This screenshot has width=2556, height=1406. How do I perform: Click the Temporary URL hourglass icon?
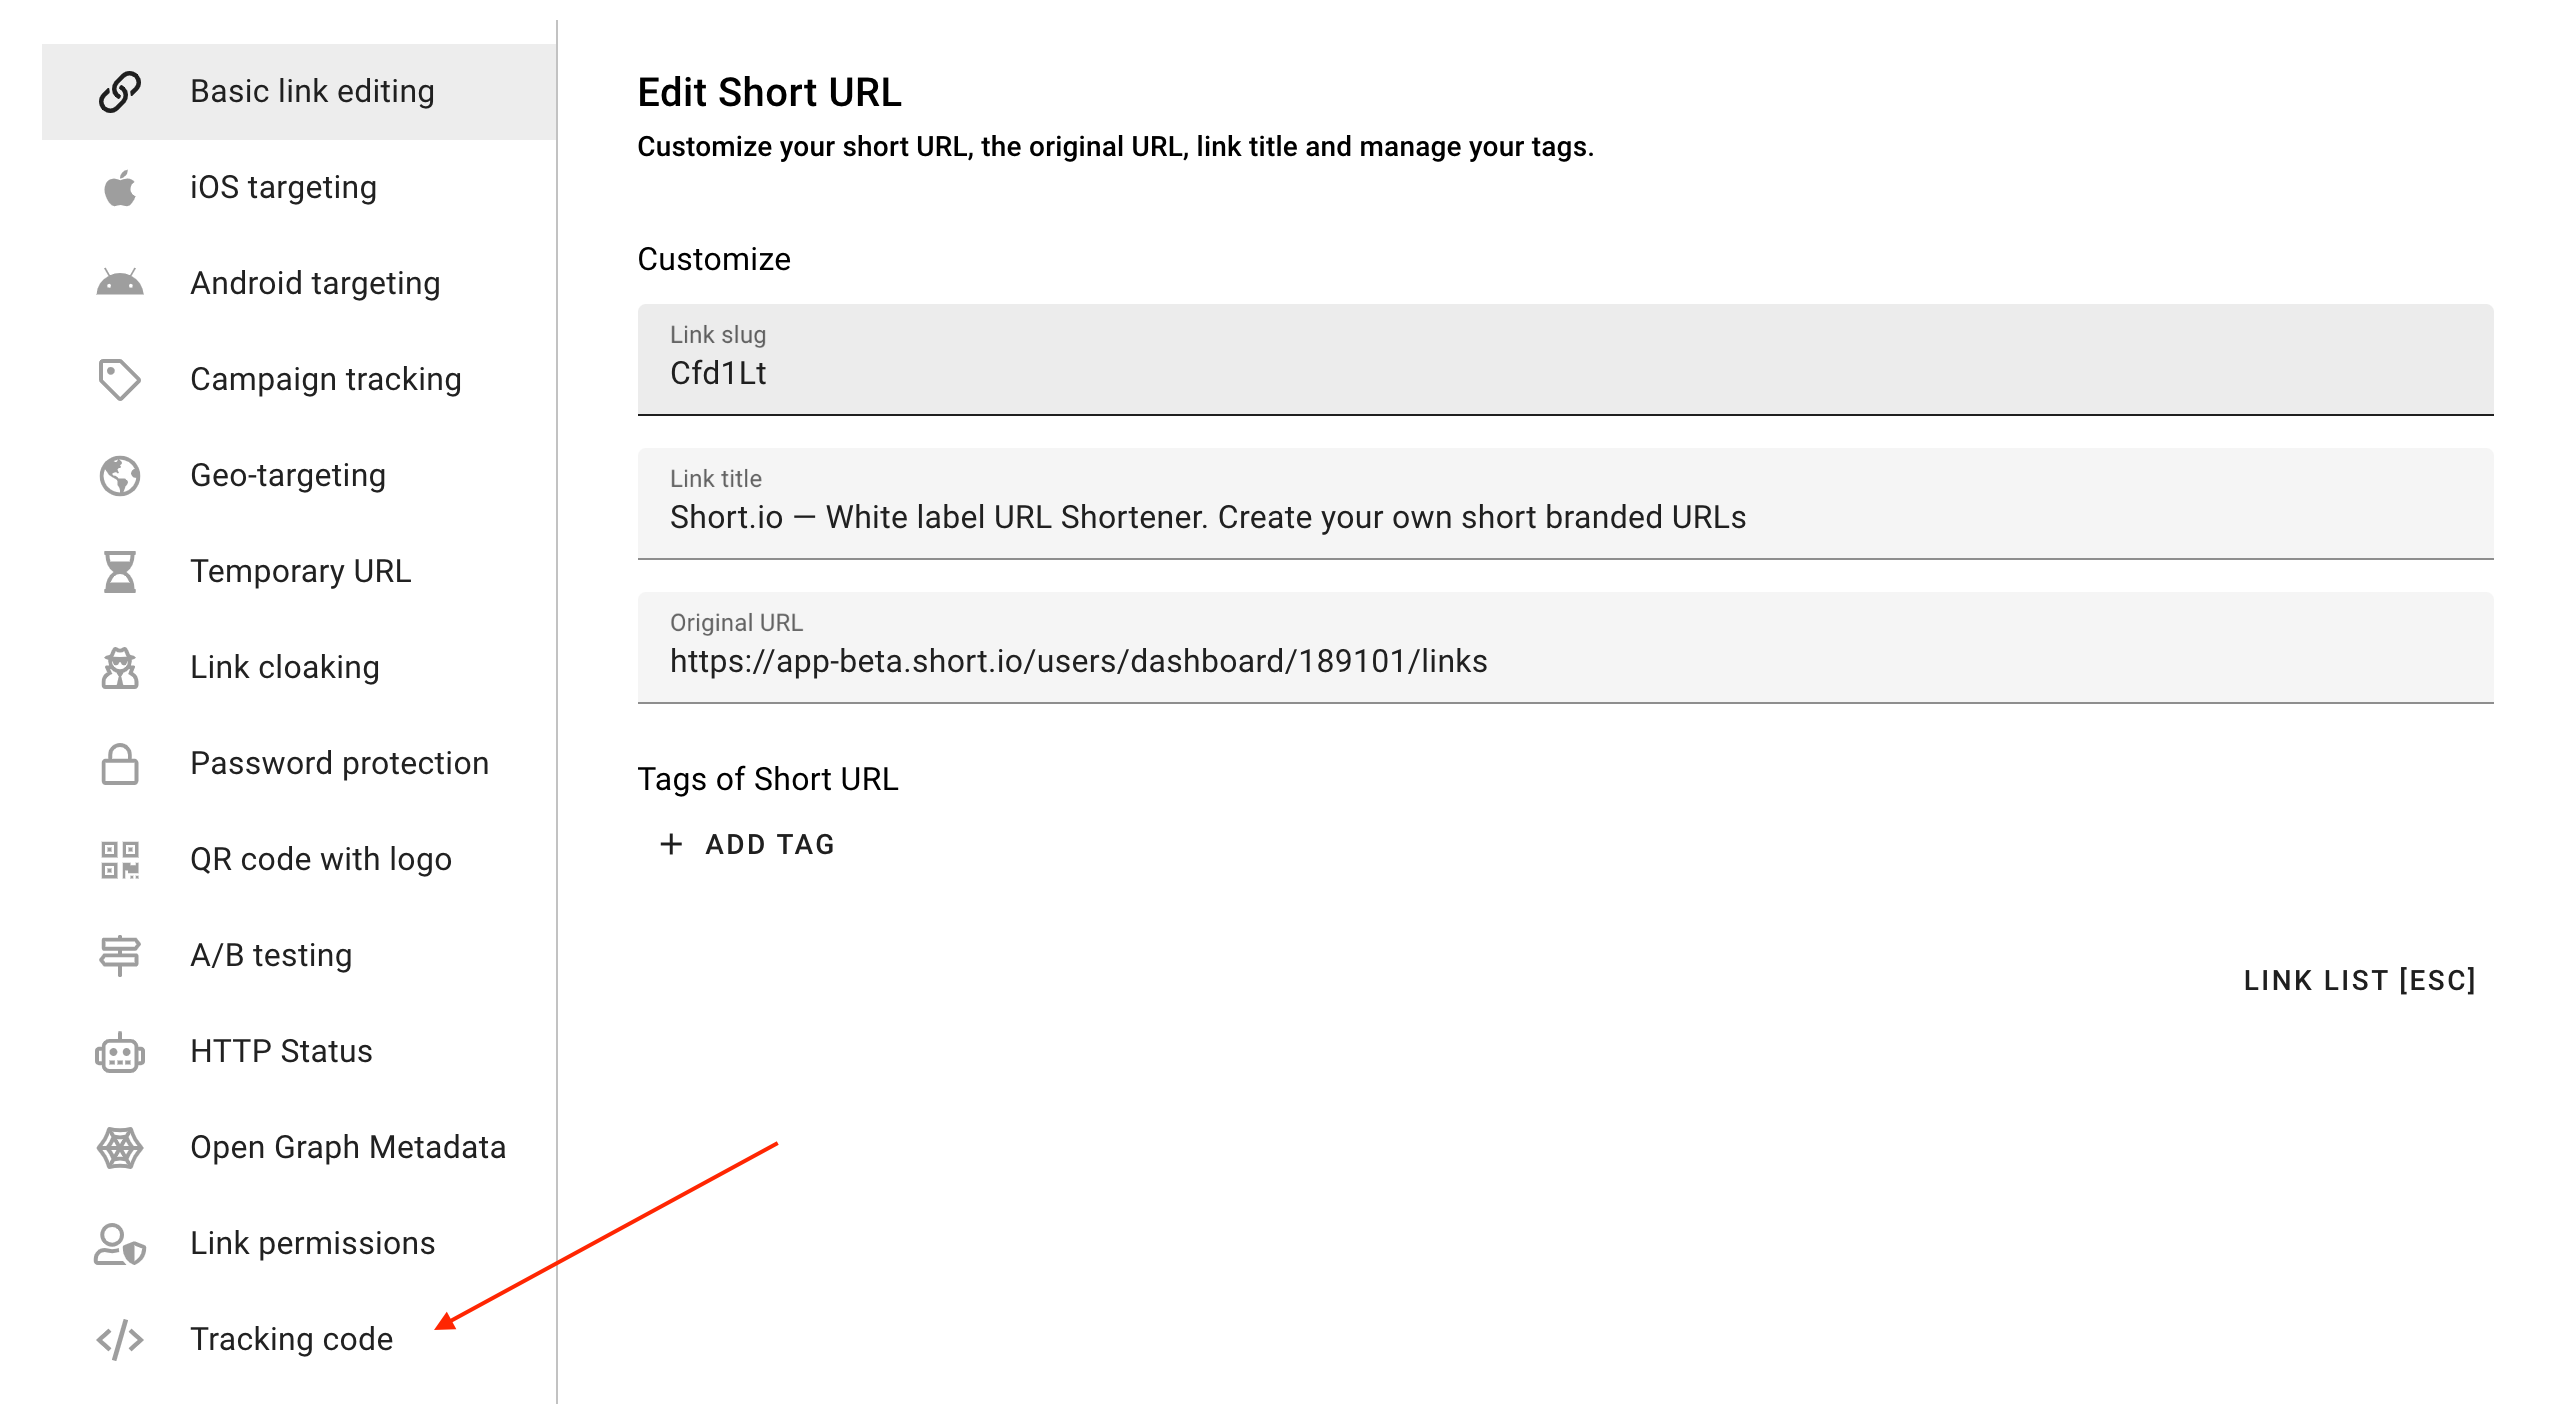(120, 572)
